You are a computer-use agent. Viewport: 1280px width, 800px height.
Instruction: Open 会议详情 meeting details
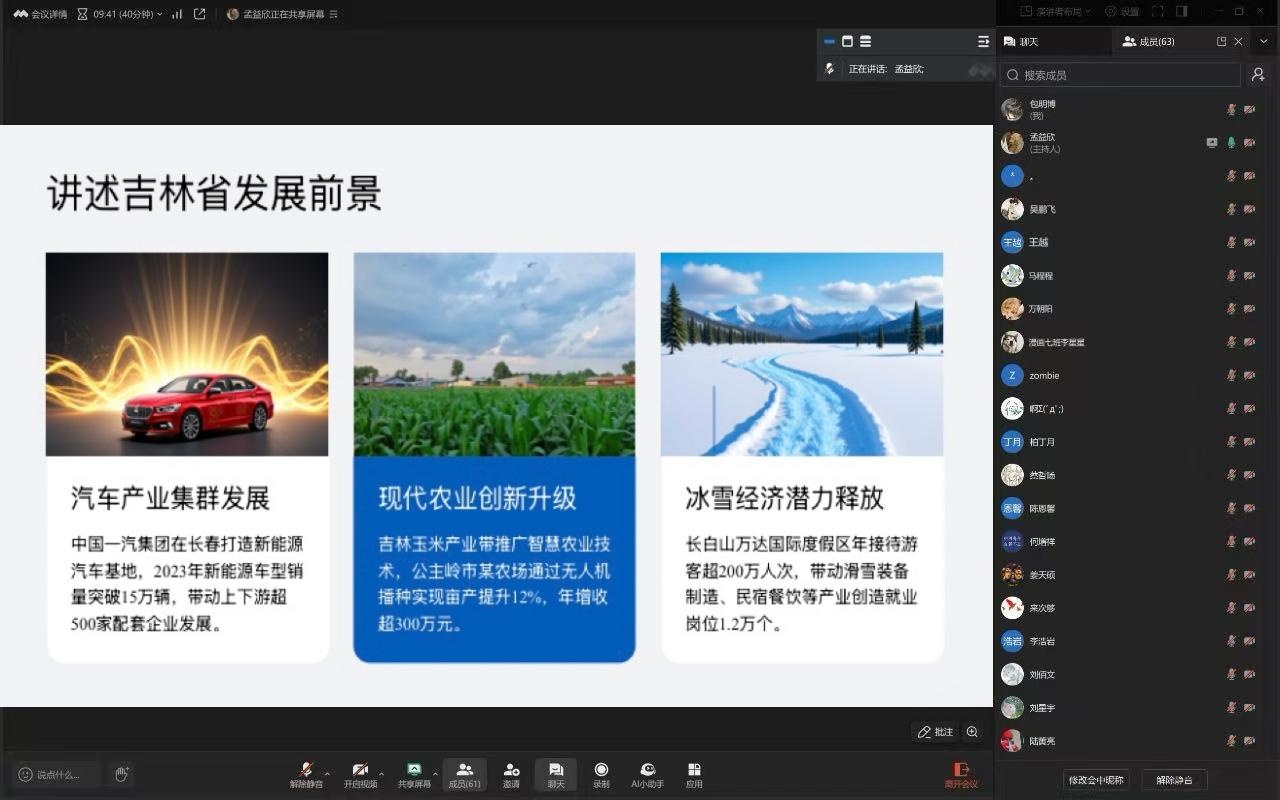[x=40, y=14]
